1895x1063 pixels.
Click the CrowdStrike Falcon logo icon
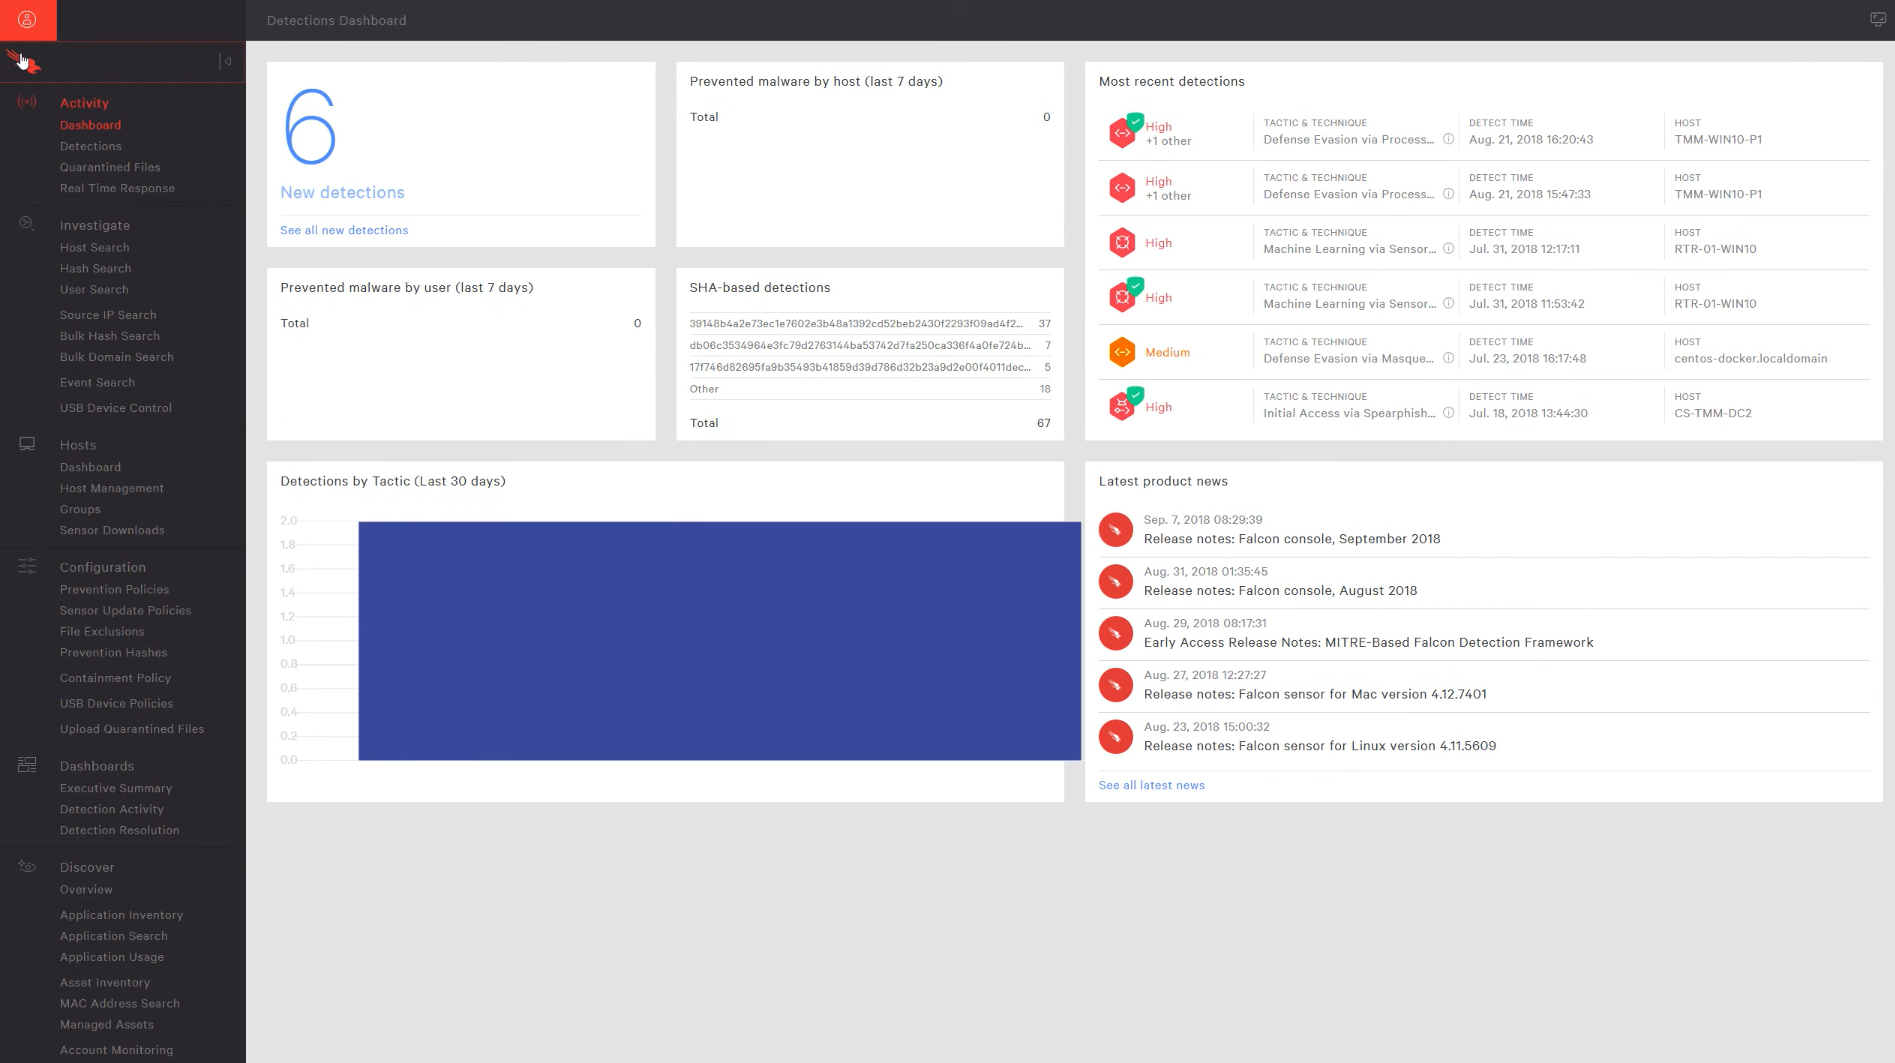point(24,62)
